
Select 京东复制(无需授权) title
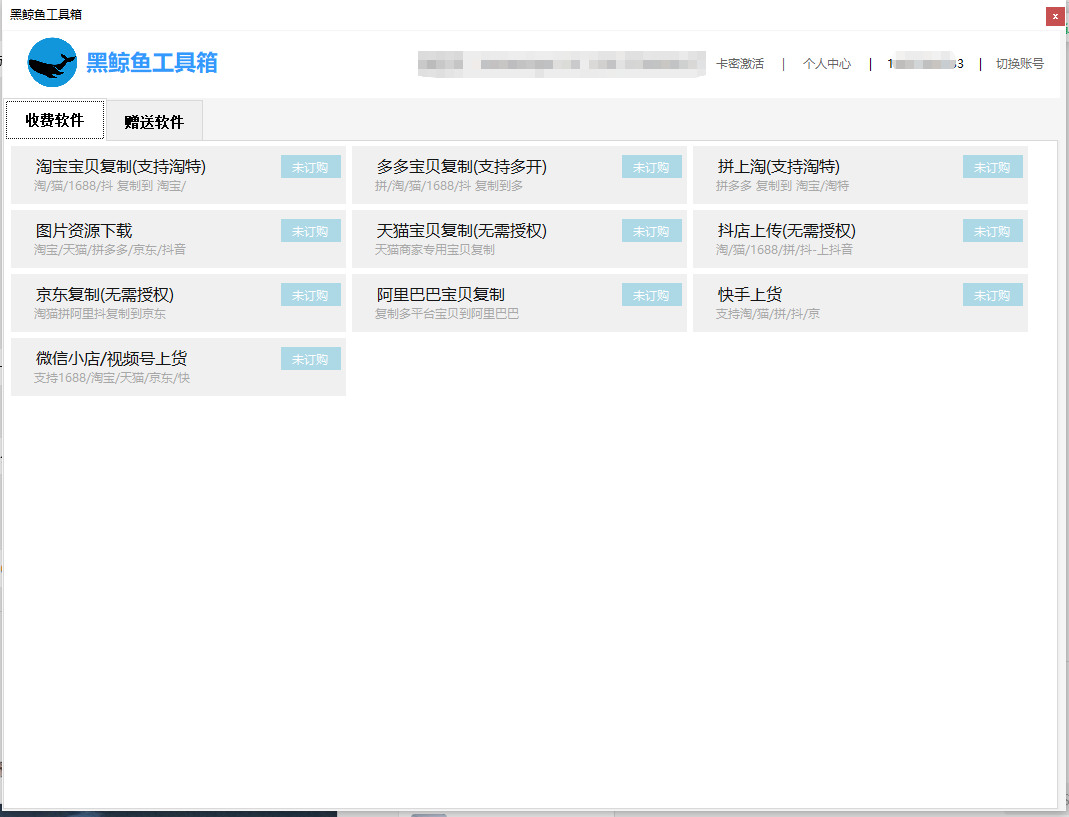click(x=105, y=295)
